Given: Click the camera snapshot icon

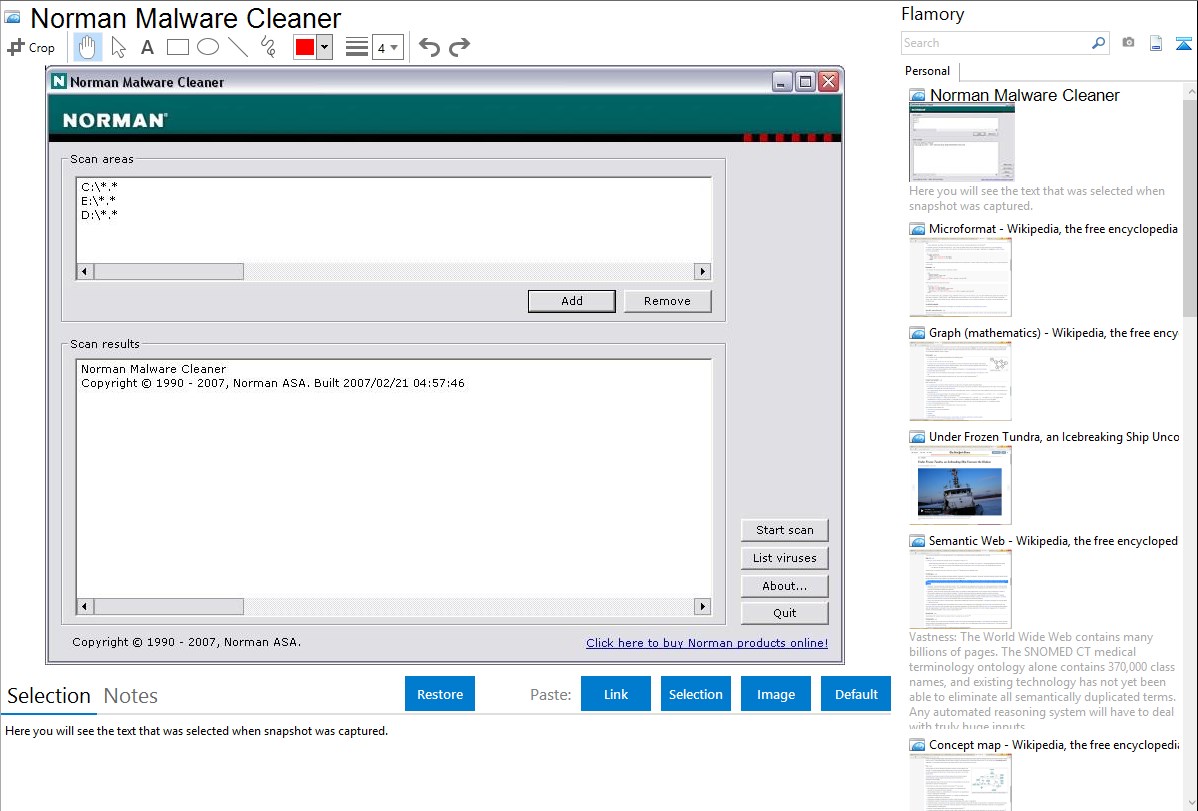Looking at the screenshot, I should 1128,43.
